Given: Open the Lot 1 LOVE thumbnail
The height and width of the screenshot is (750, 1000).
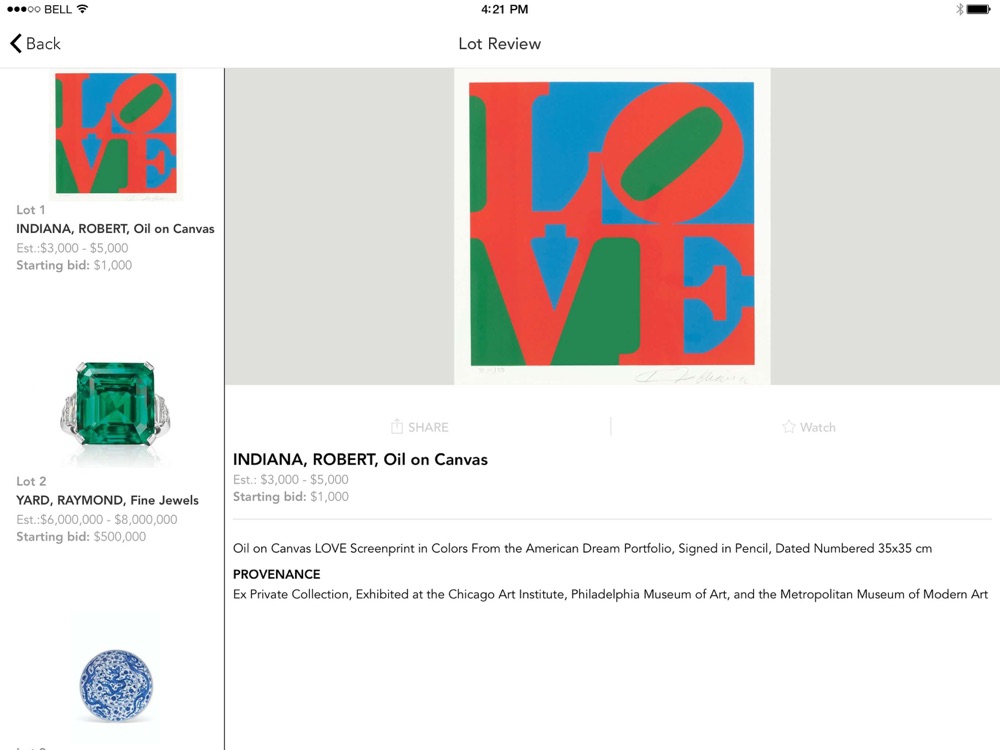Looking at the screenshot, I should point(115,134).
